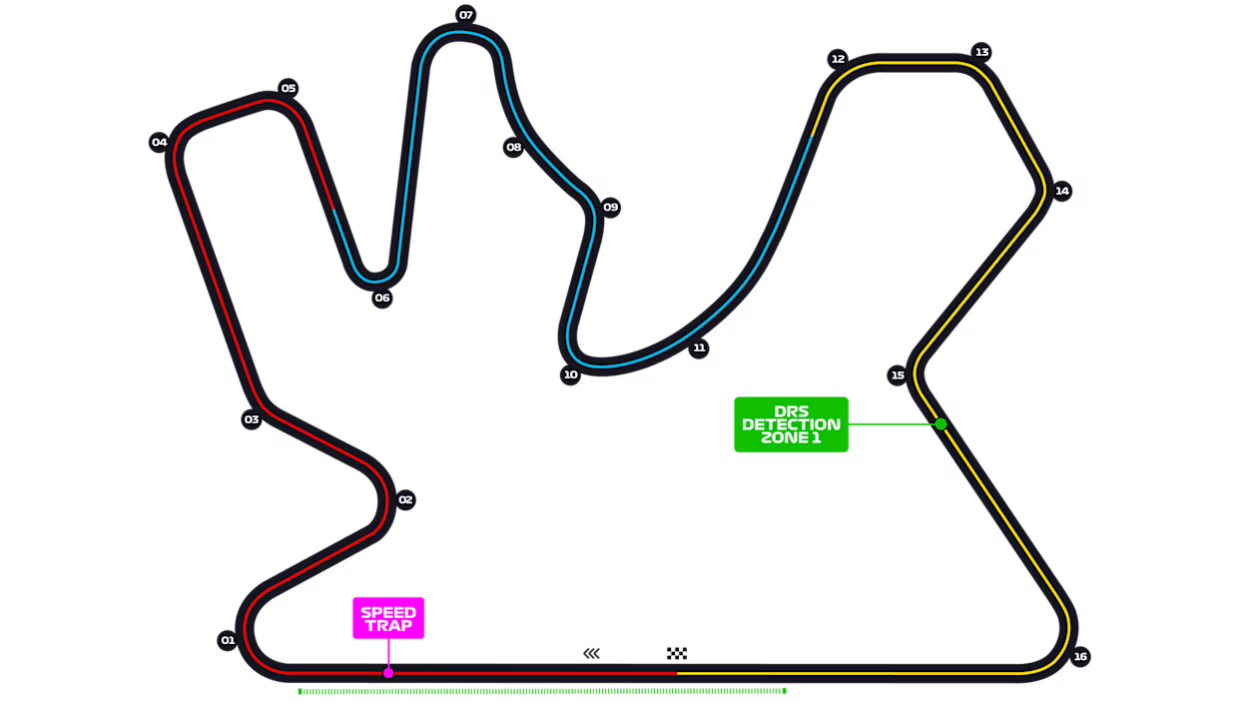The image size is (1250, 703).
Task: Select the turn 02 corner marker
Action: pos(405,500)
